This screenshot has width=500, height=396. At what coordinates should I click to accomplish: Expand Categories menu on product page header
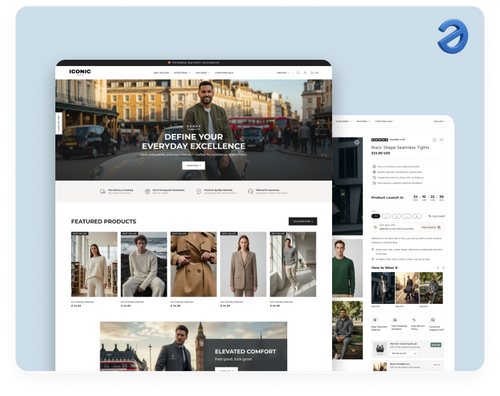point(343,121)
